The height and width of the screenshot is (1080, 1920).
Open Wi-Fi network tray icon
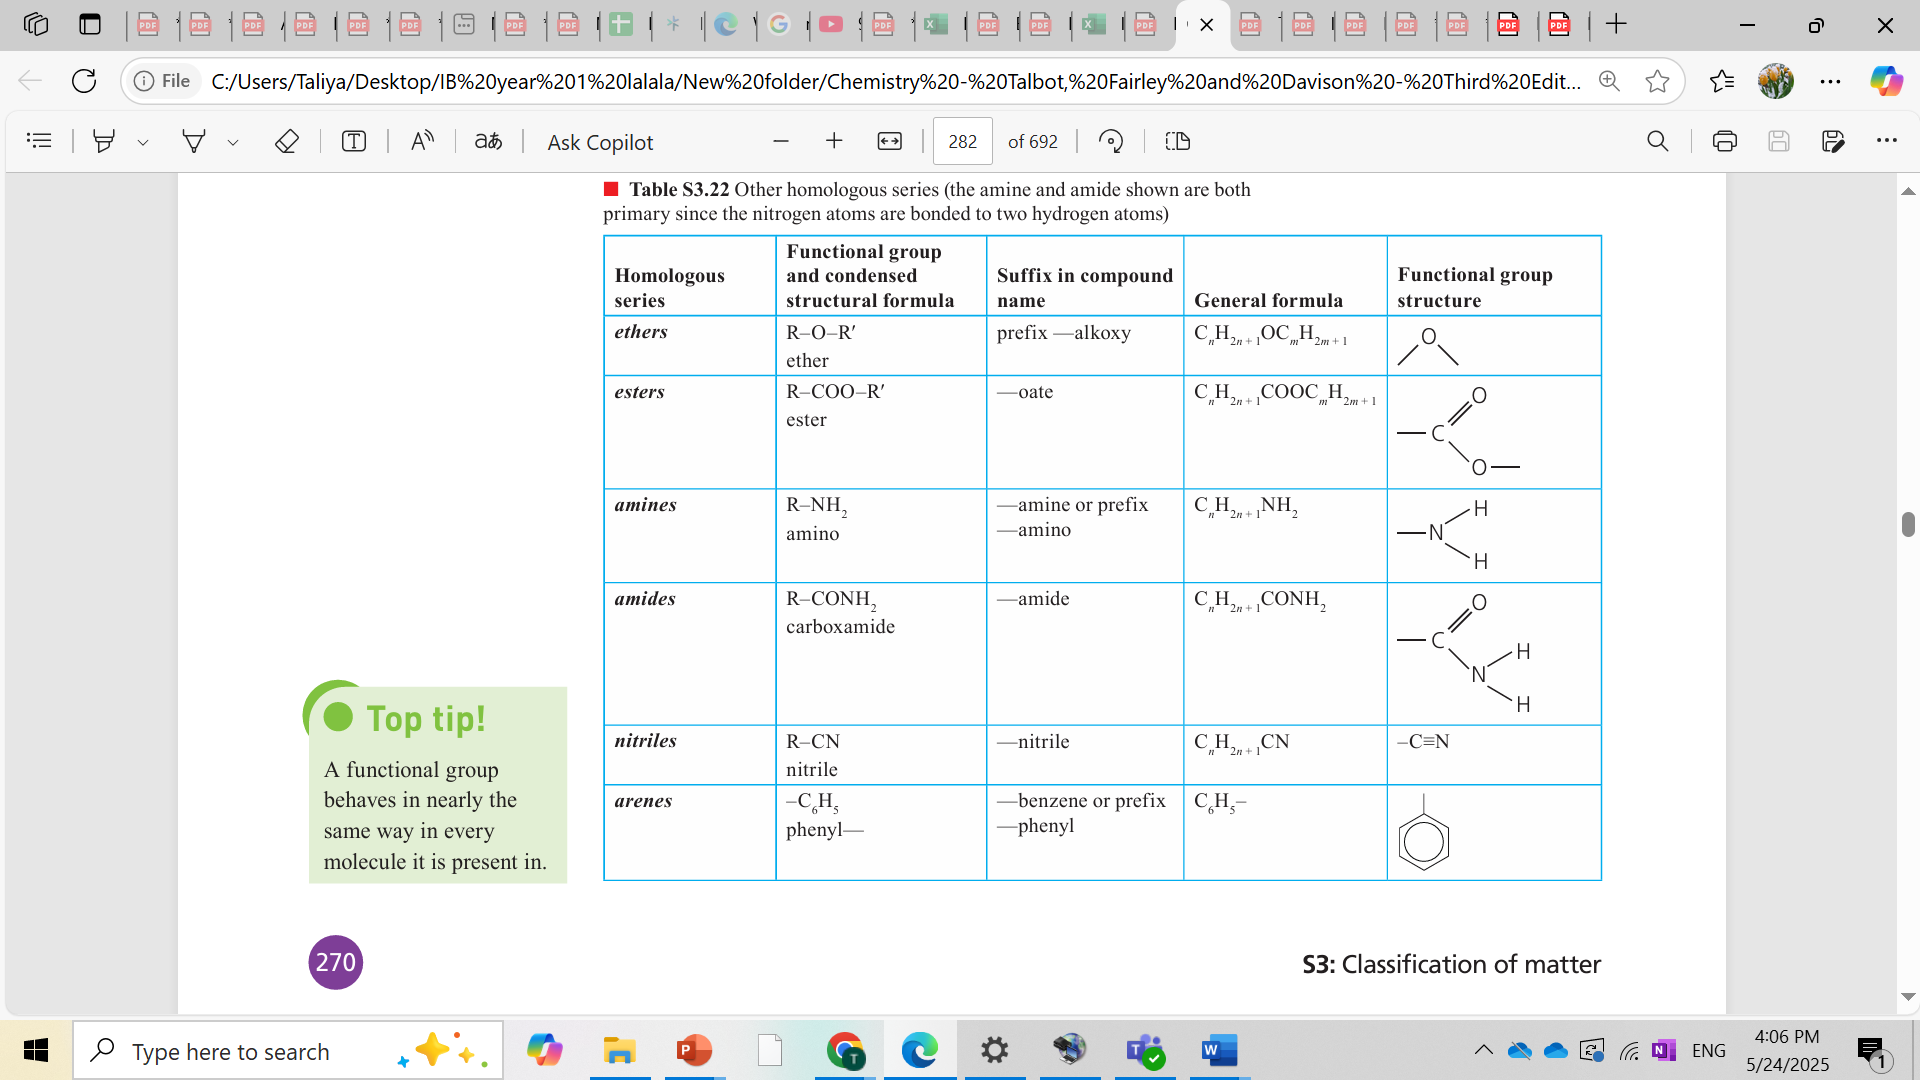1629,1051
